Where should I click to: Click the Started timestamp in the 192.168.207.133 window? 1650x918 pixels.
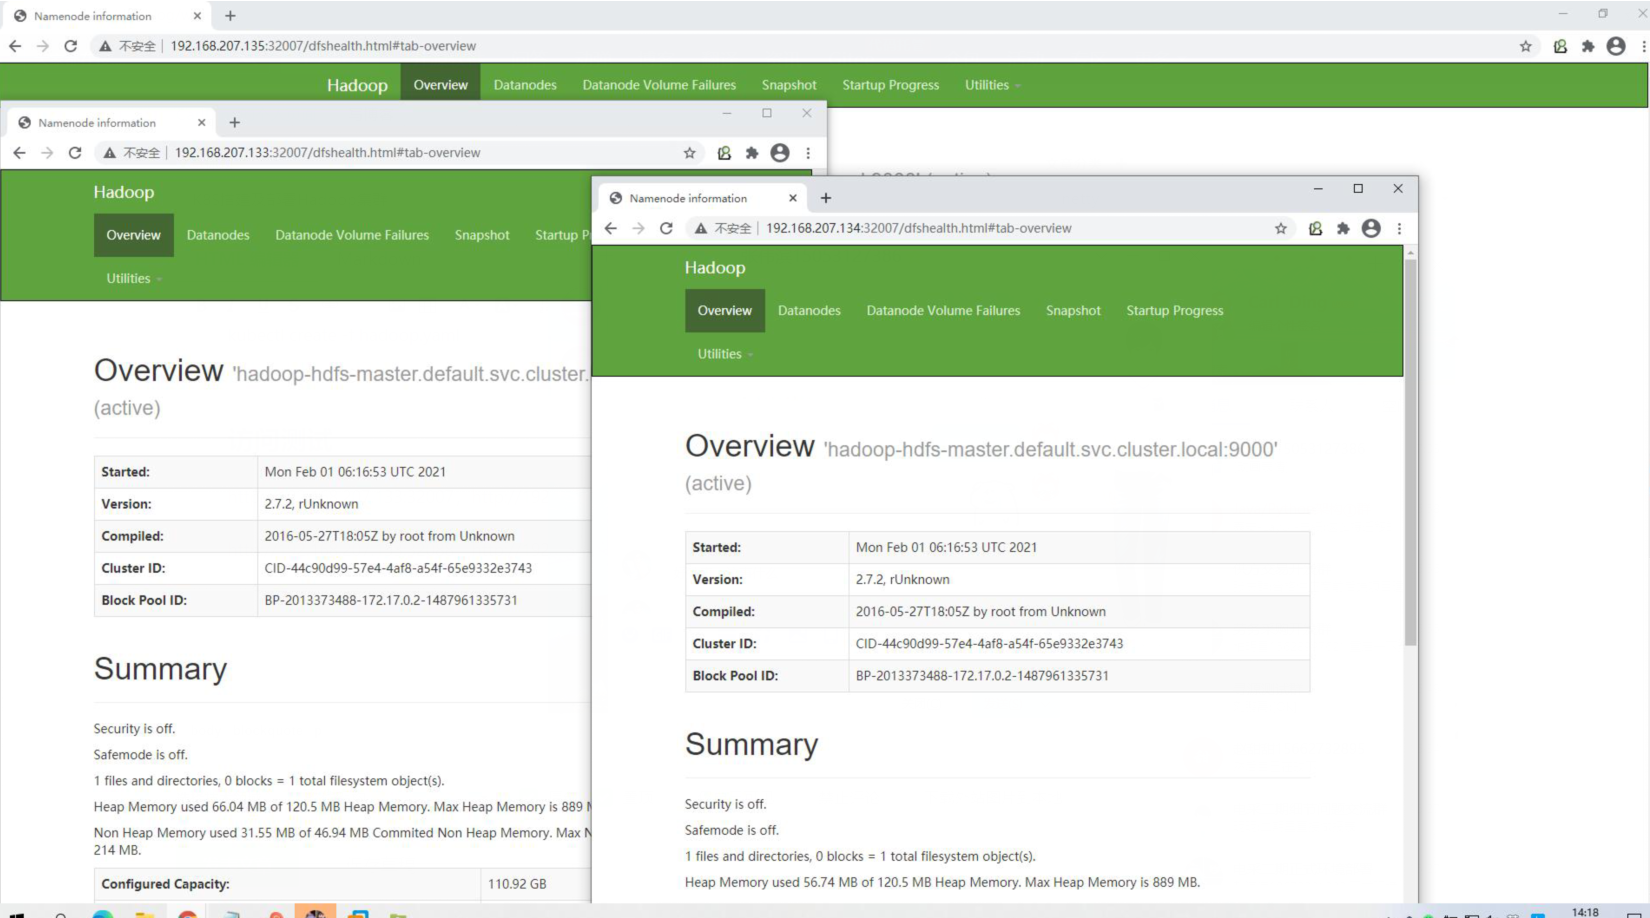[355, 472]
